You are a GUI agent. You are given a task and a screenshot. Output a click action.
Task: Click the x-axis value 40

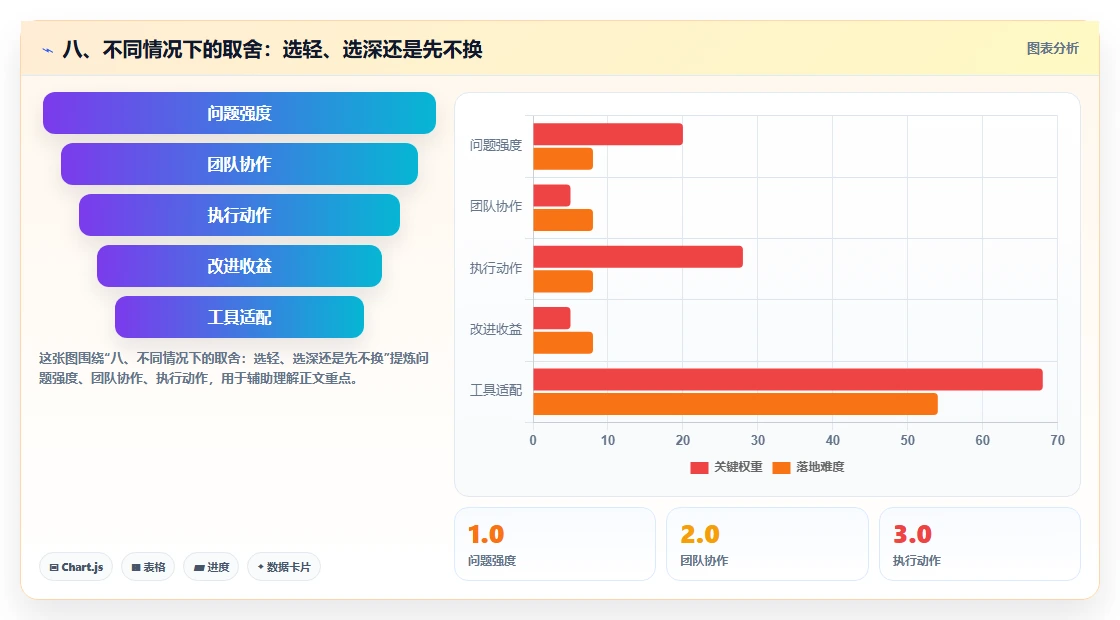point(832,441)
